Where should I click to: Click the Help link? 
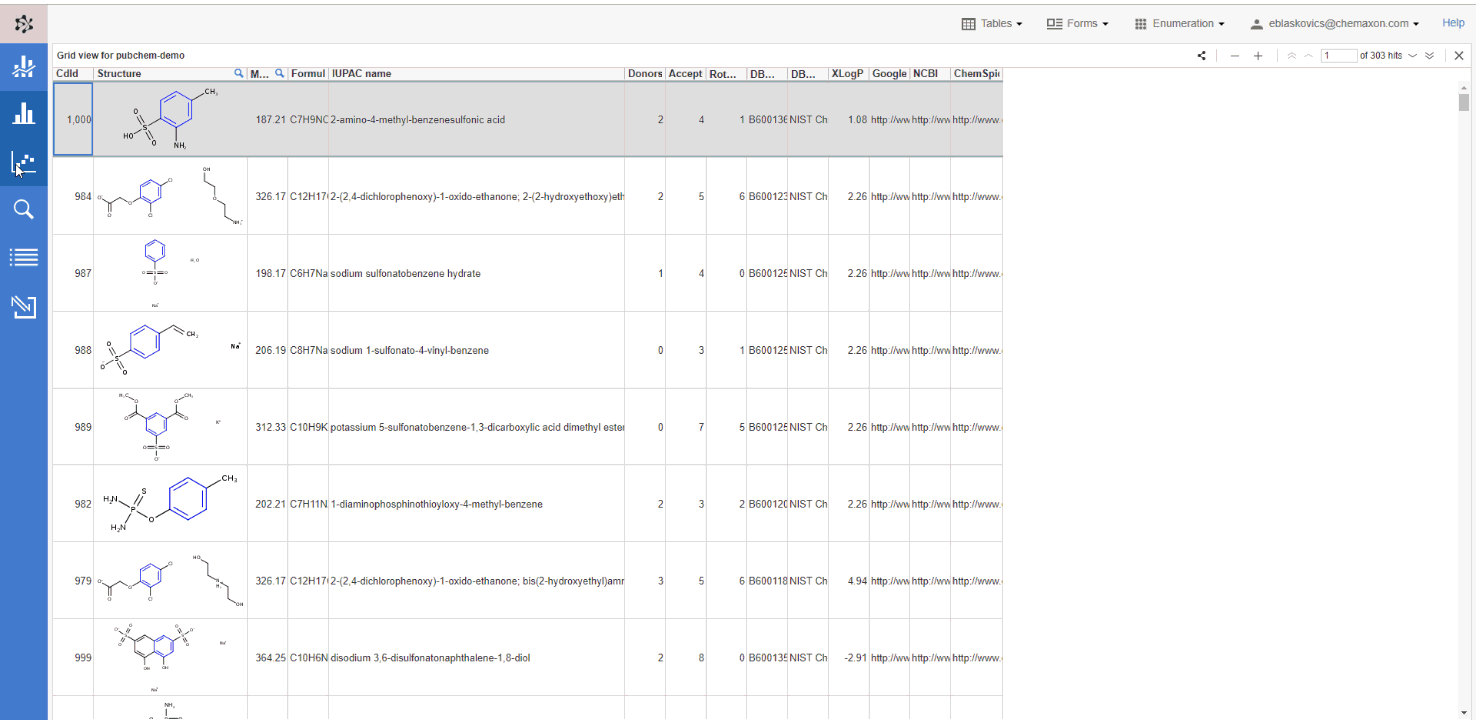point(1453,23)
